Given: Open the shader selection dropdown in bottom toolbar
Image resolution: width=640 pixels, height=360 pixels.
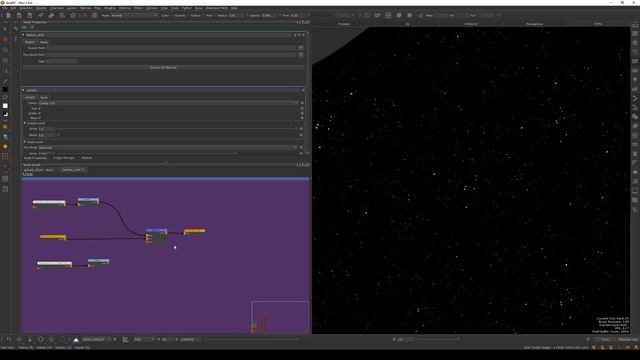Looking at the screenshot, I should (96, 340).
